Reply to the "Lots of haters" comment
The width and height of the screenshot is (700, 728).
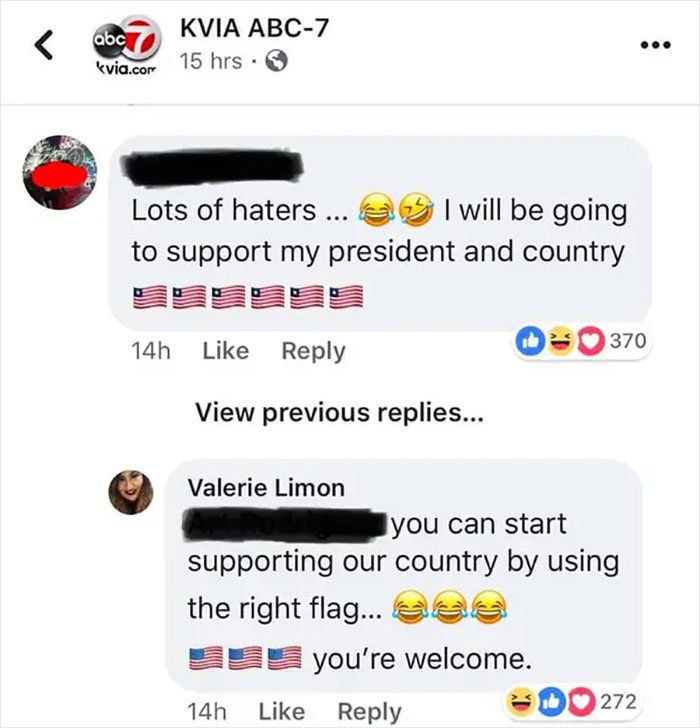313,352
